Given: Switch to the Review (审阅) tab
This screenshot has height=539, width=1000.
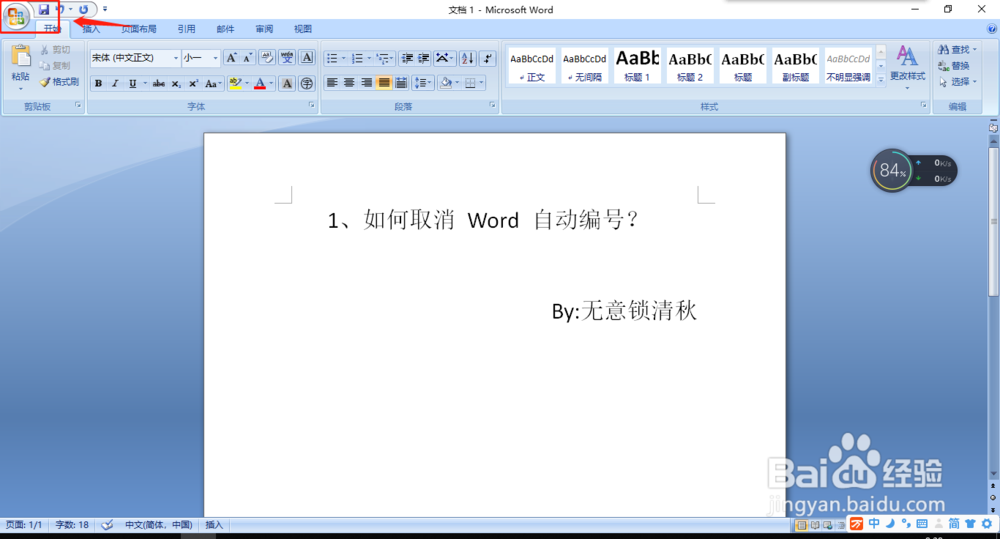Looking at the screenshot, I should tap(264, 29).
